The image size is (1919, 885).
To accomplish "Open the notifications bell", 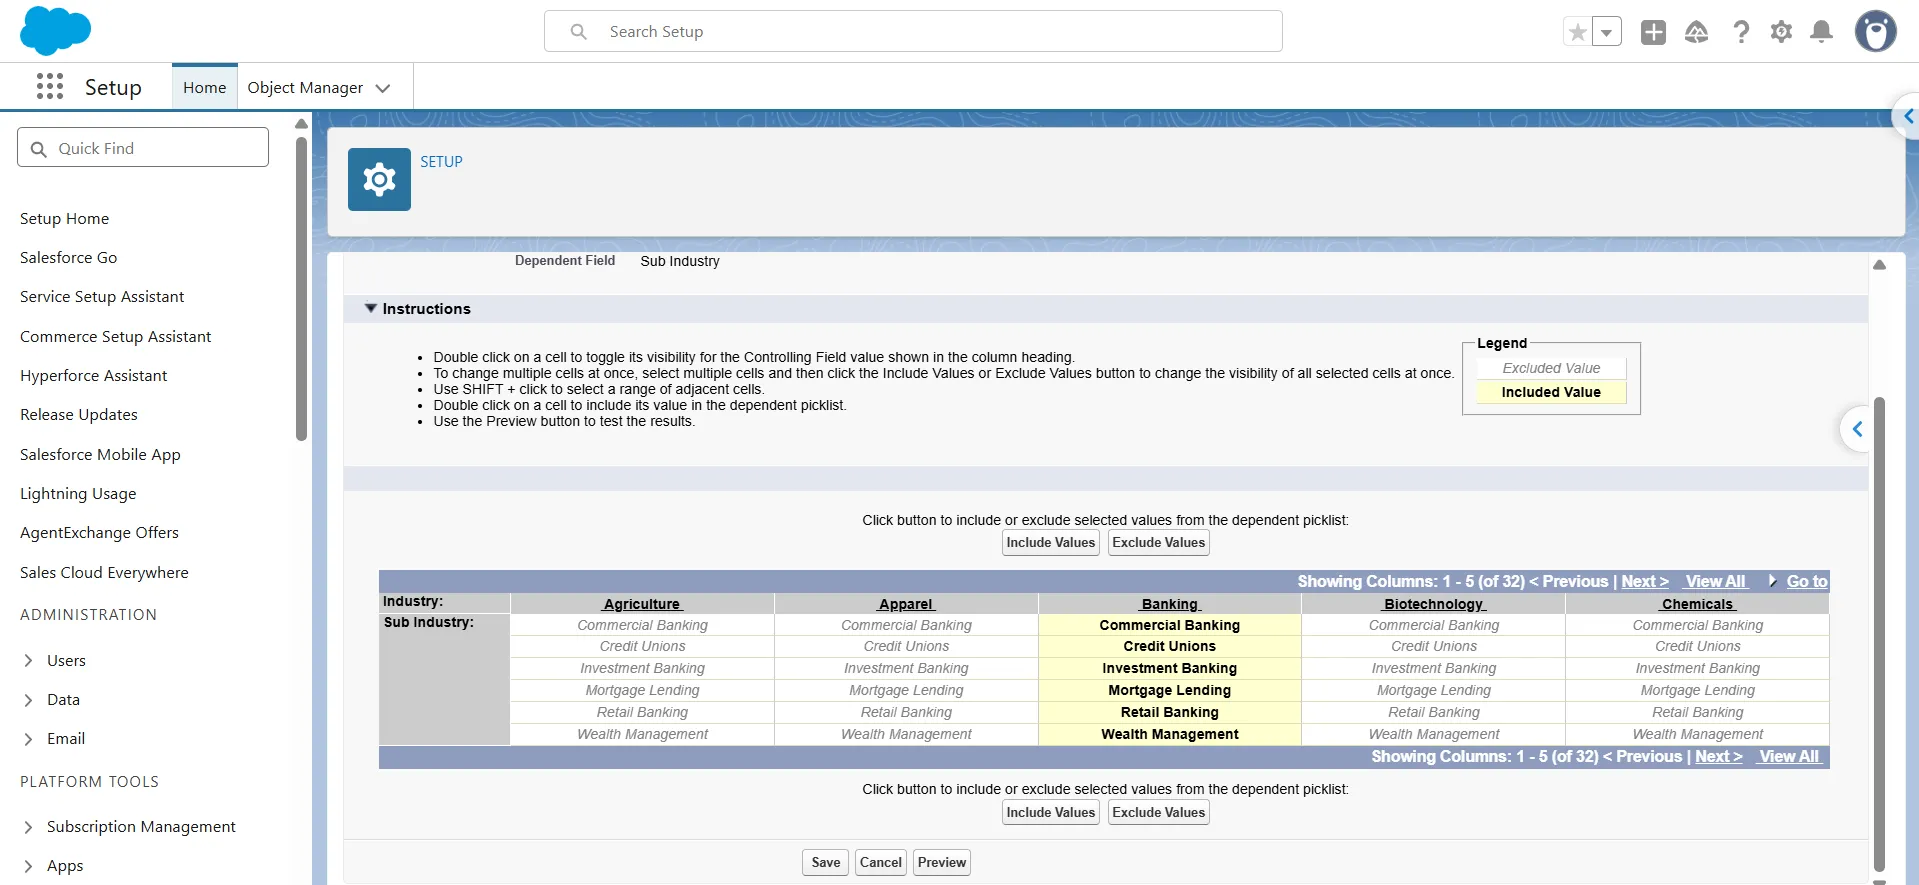I will [1822, 32].
